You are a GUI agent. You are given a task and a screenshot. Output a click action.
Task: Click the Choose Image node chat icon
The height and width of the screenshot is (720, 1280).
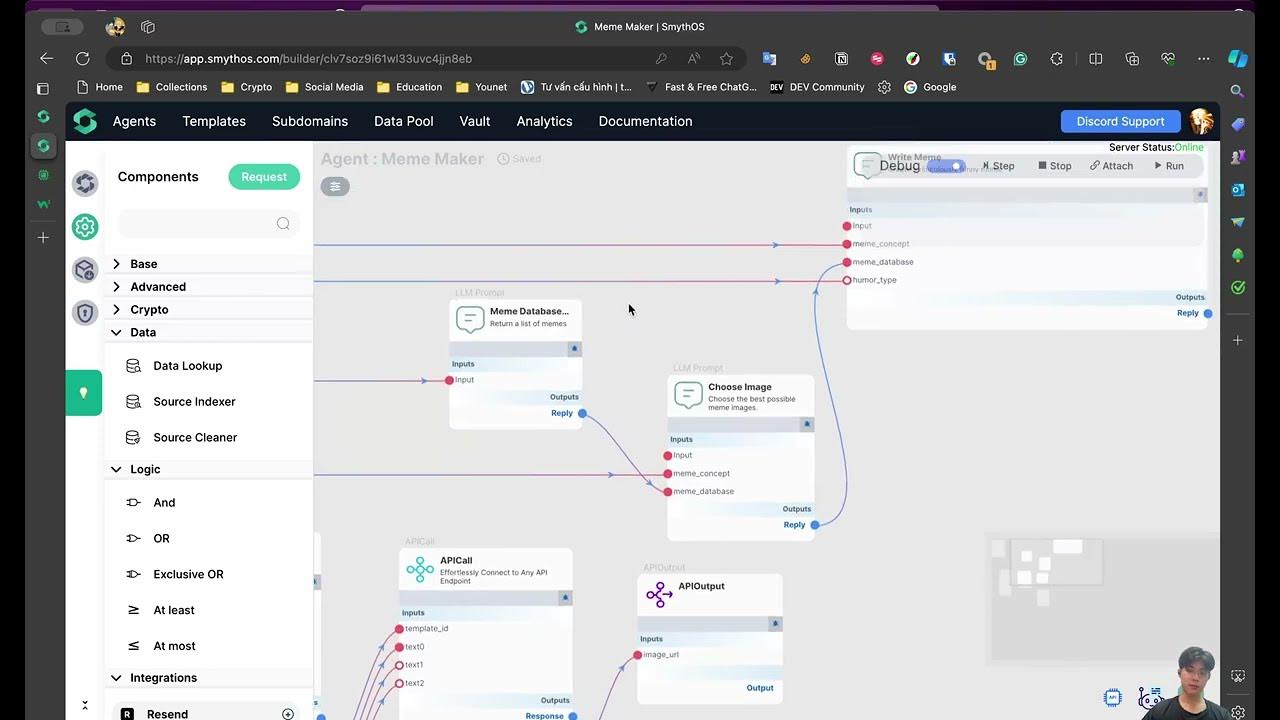pos(688,395)
